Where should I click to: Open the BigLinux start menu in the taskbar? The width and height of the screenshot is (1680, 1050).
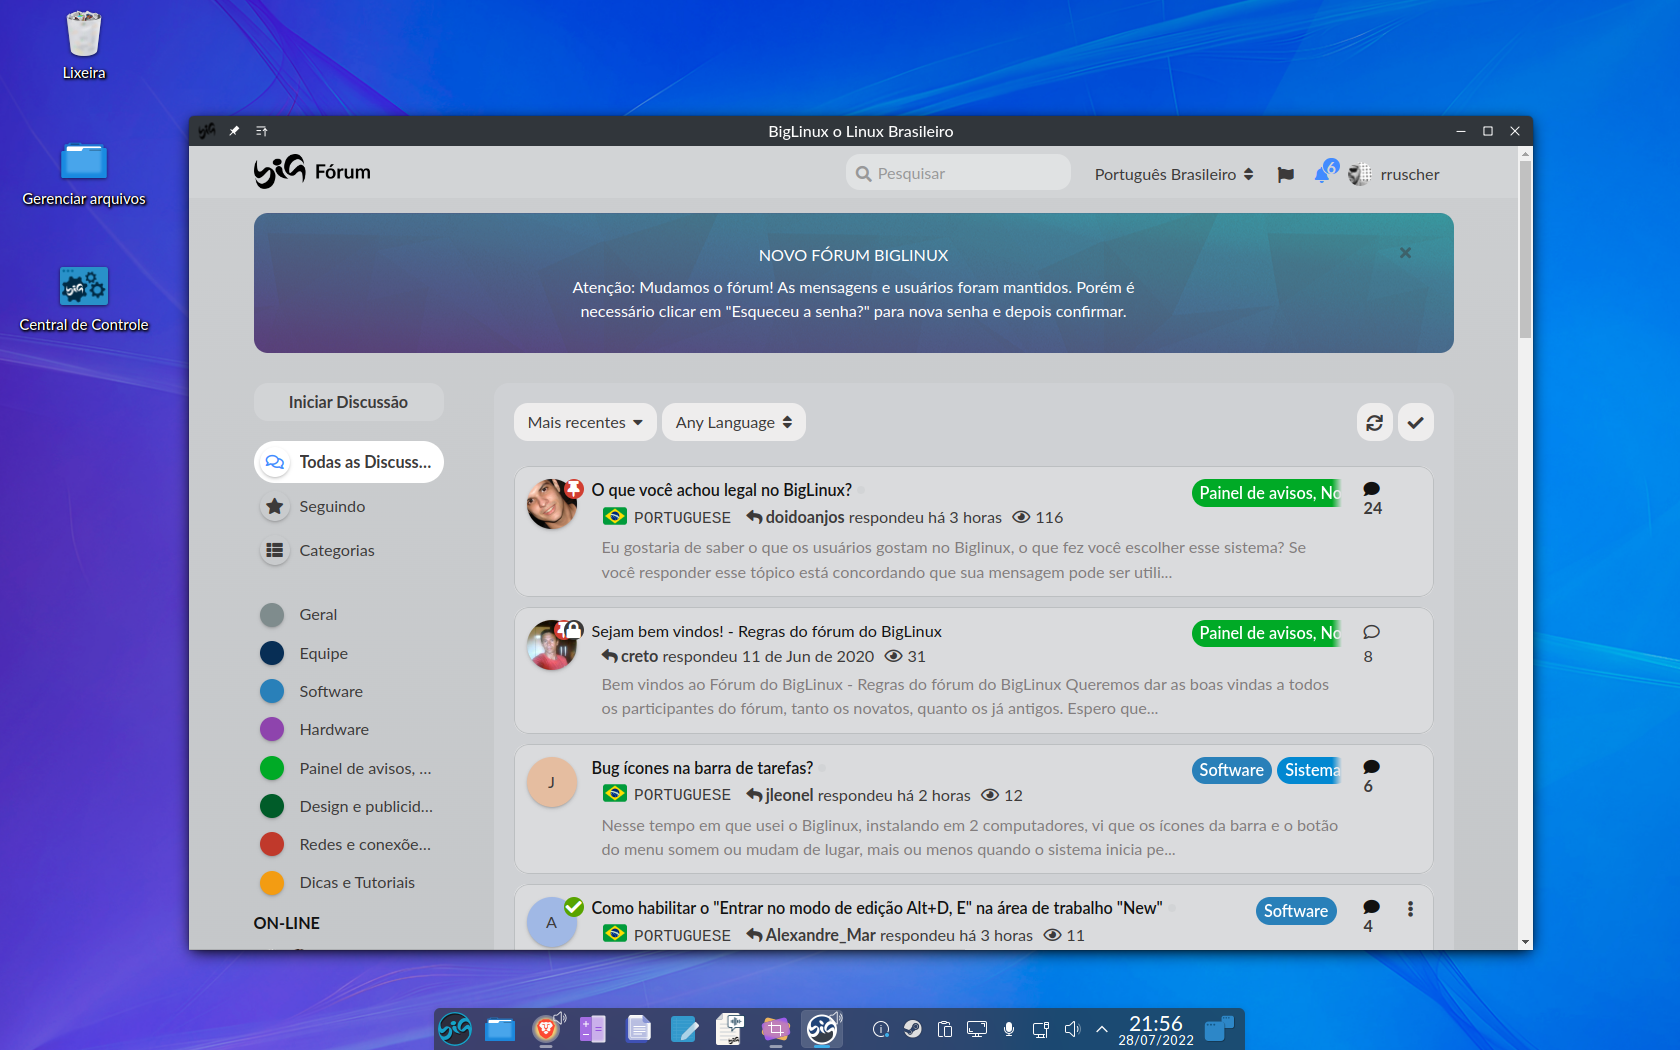[x=455, y=1028]
